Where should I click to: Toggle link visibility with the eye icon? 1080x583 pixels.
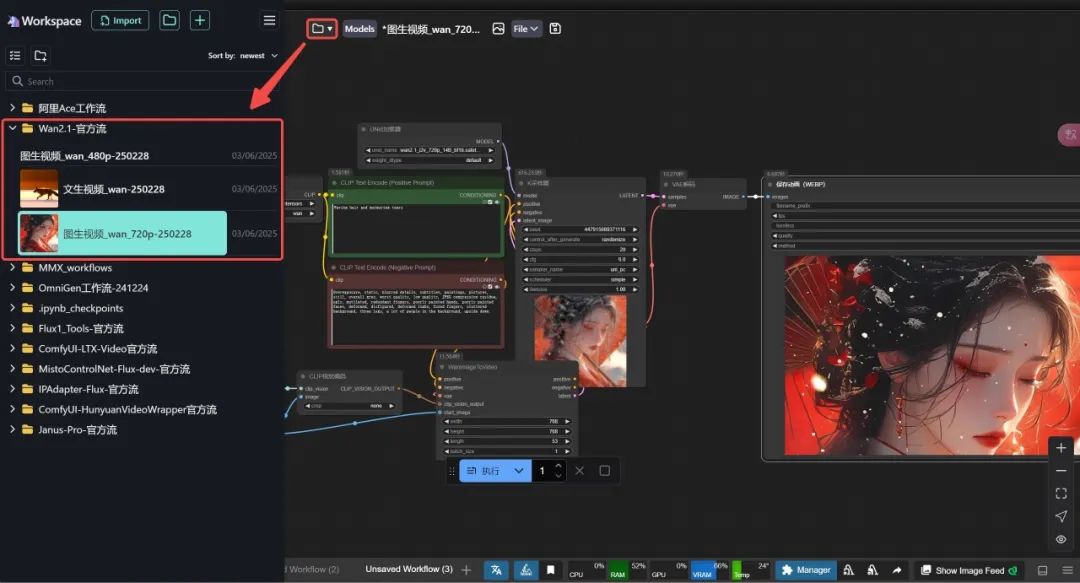click(x=1061, y=539)
